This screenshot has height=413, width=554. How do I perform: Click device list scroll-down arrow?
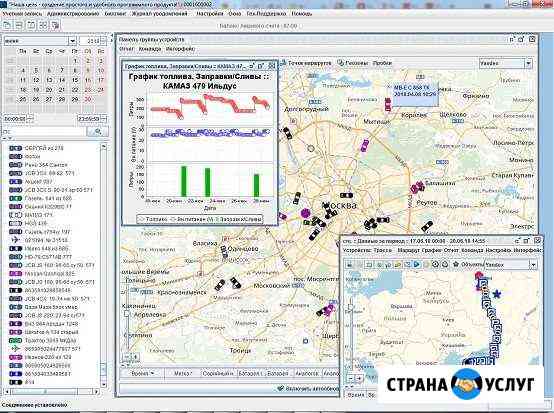click(104, 384)
